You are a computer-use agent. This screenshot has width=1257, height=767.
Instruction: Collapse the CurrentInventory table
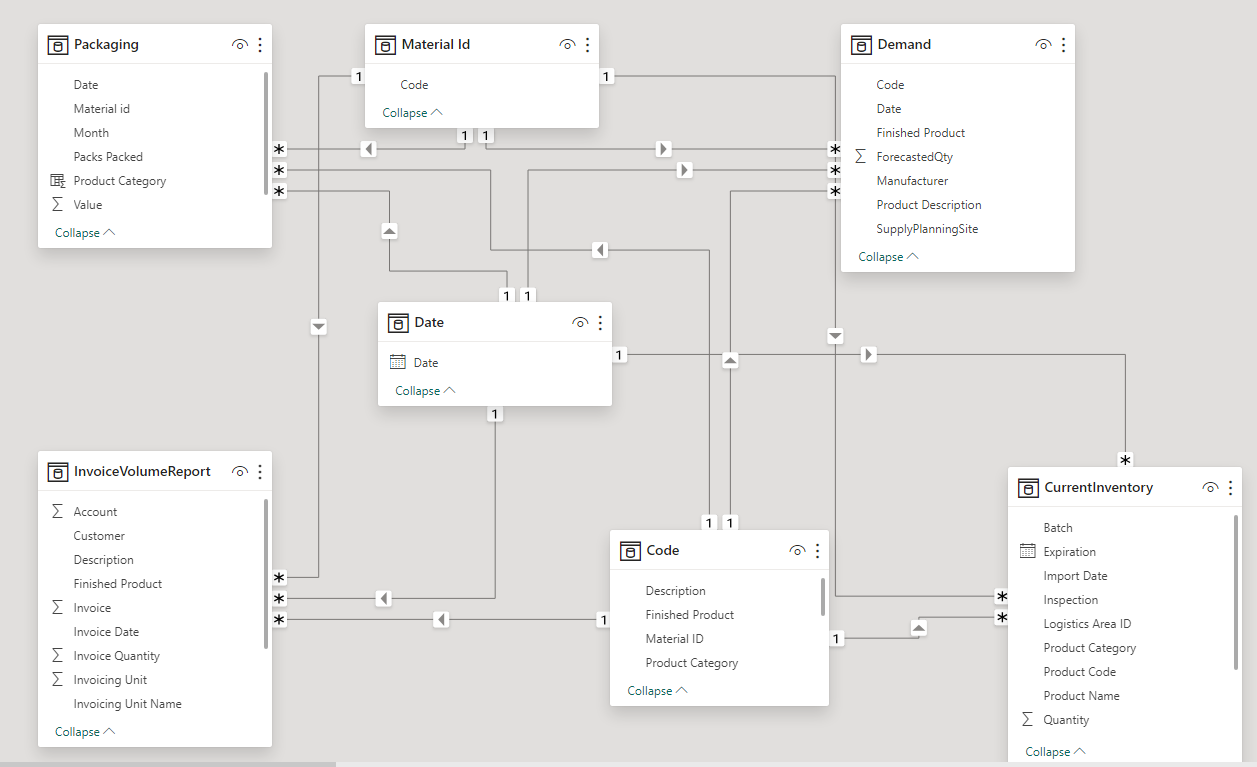coord(1055,752)
